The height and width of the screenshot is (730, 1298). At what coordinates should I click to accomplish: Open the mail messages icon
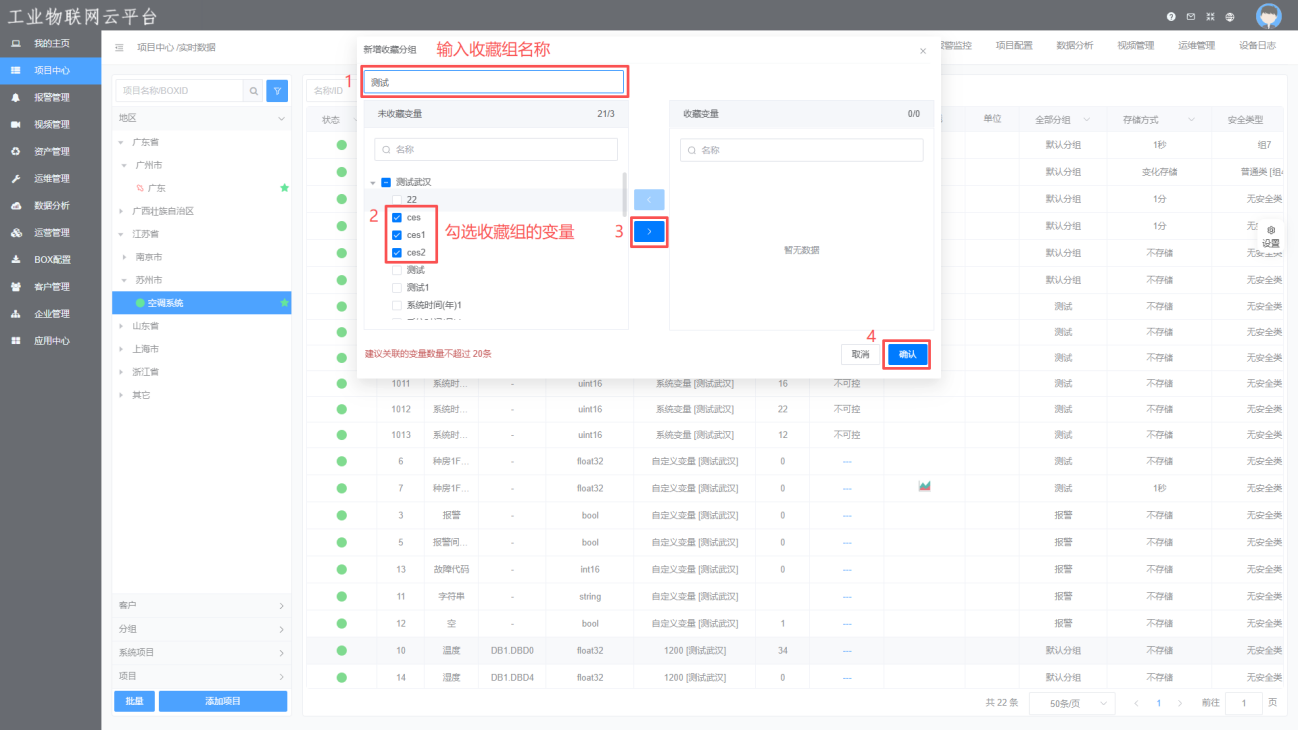coord(1190,17)
